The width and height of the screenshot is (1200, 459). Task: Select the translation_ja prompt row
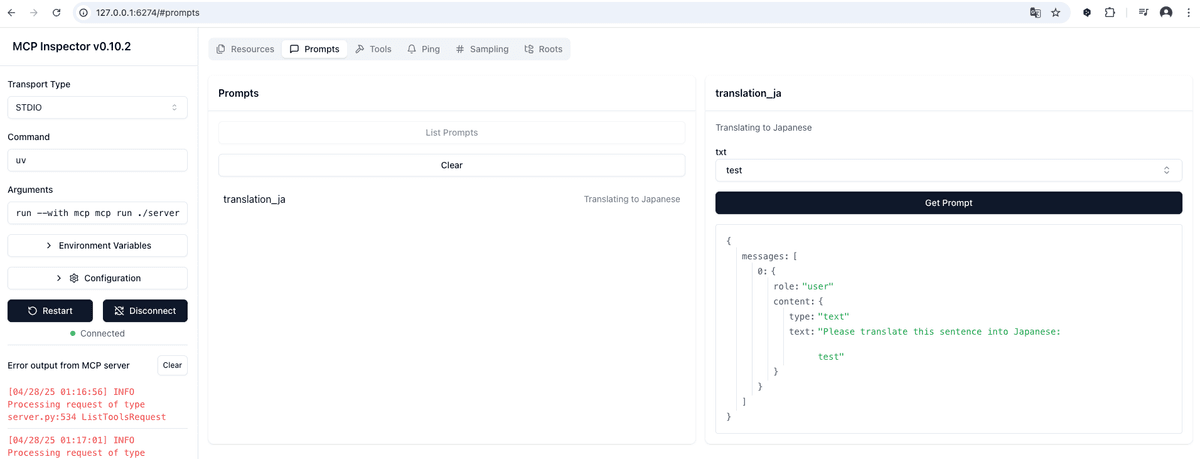[x=452, y=199]
